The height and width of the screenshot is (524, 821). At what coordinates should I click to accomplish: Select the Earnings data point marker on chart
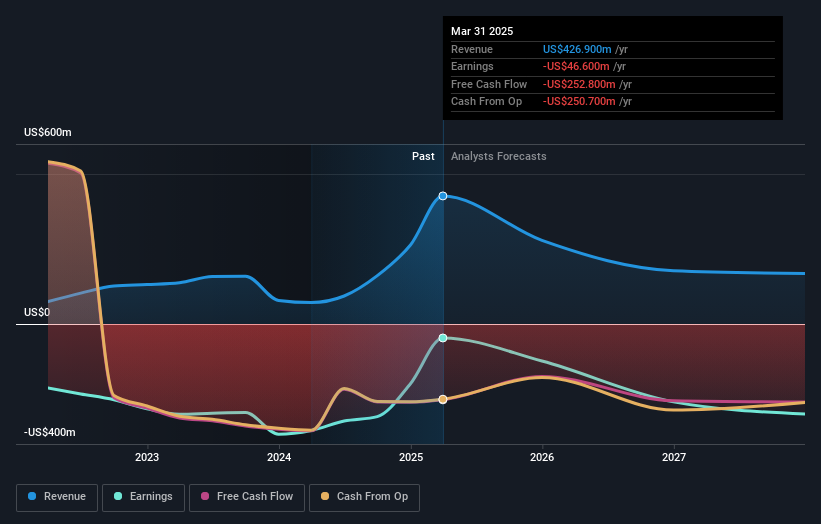coord(443,338)
